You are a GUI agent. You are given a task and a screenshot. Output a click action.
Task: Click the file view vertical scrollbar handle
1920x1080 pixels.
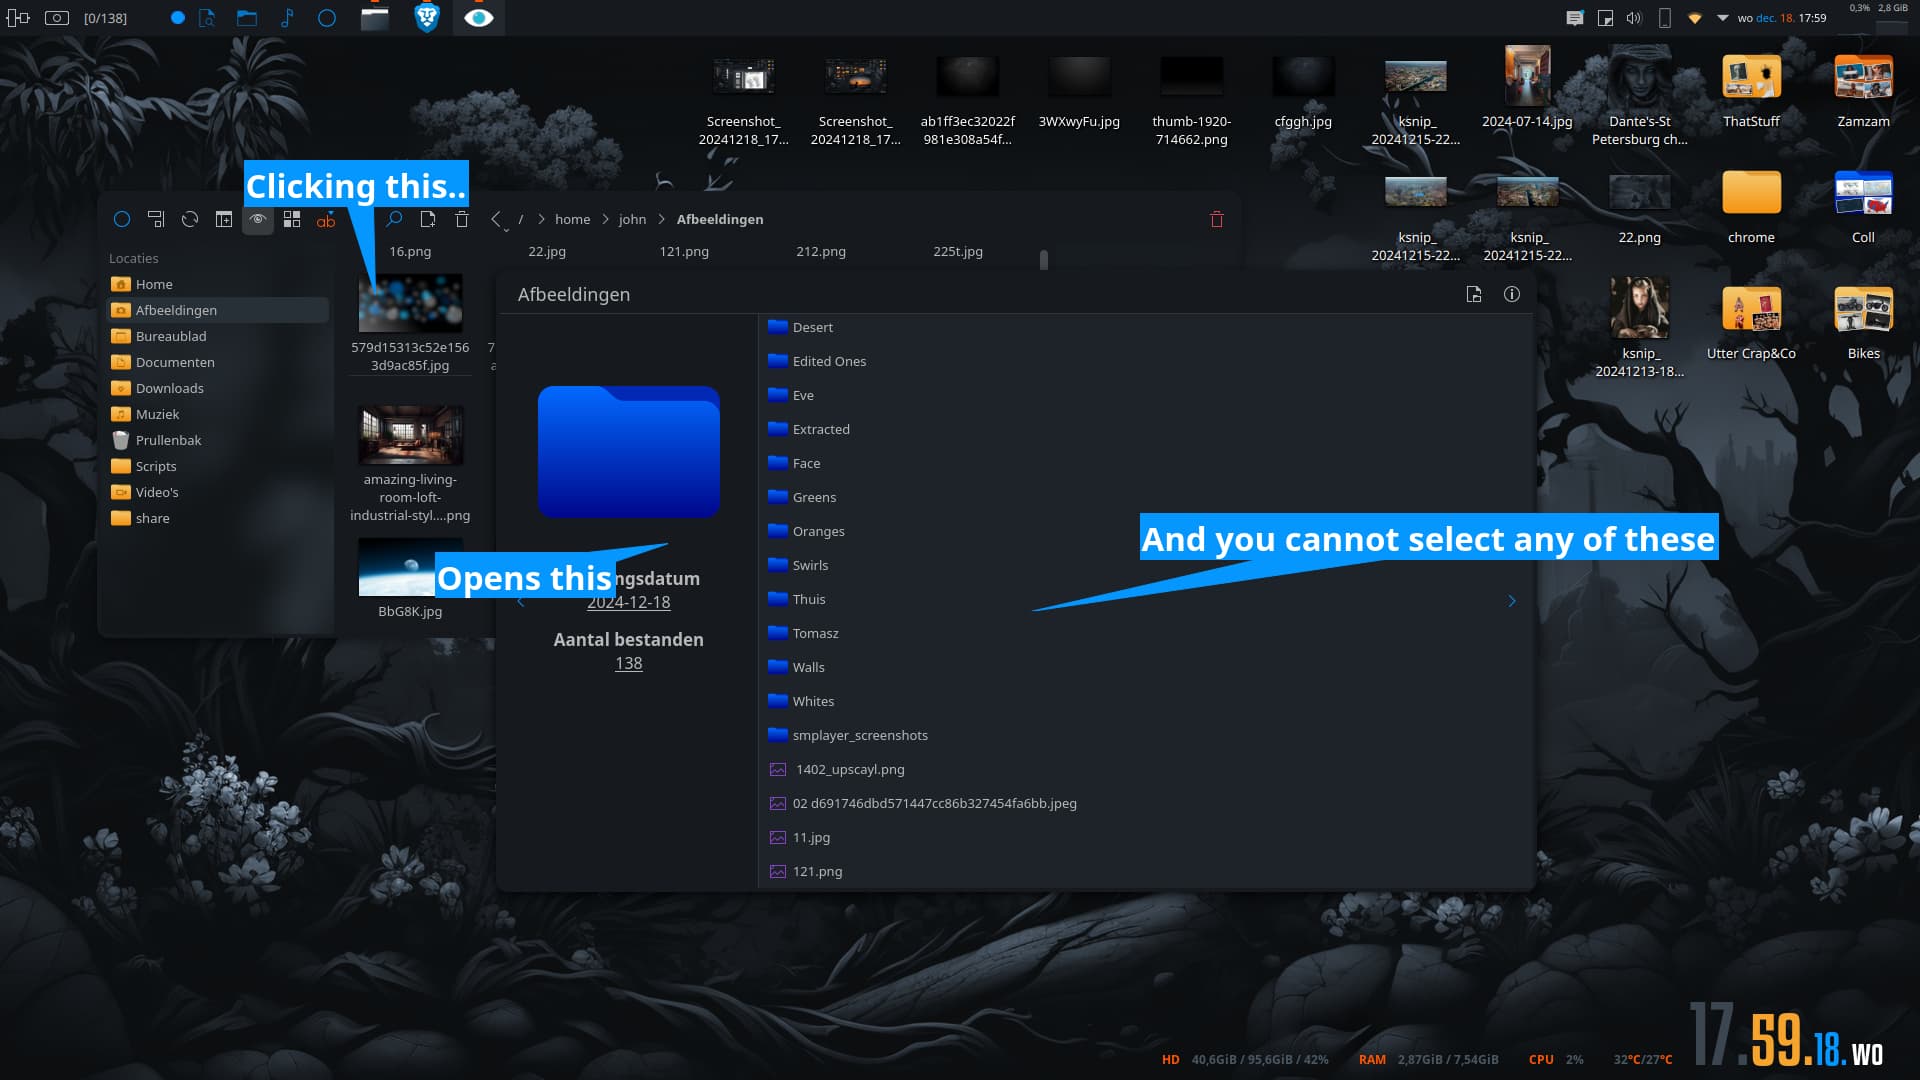coord(1043,260)
